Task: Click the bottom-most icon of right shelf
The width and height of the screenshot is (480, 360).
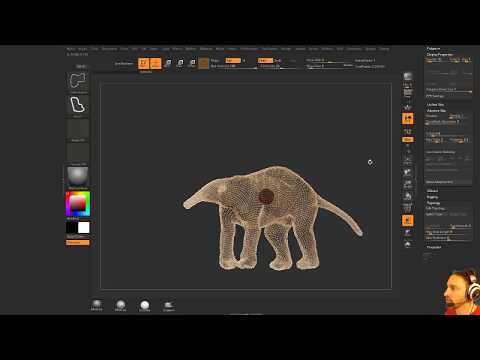Action: (407, 244)
